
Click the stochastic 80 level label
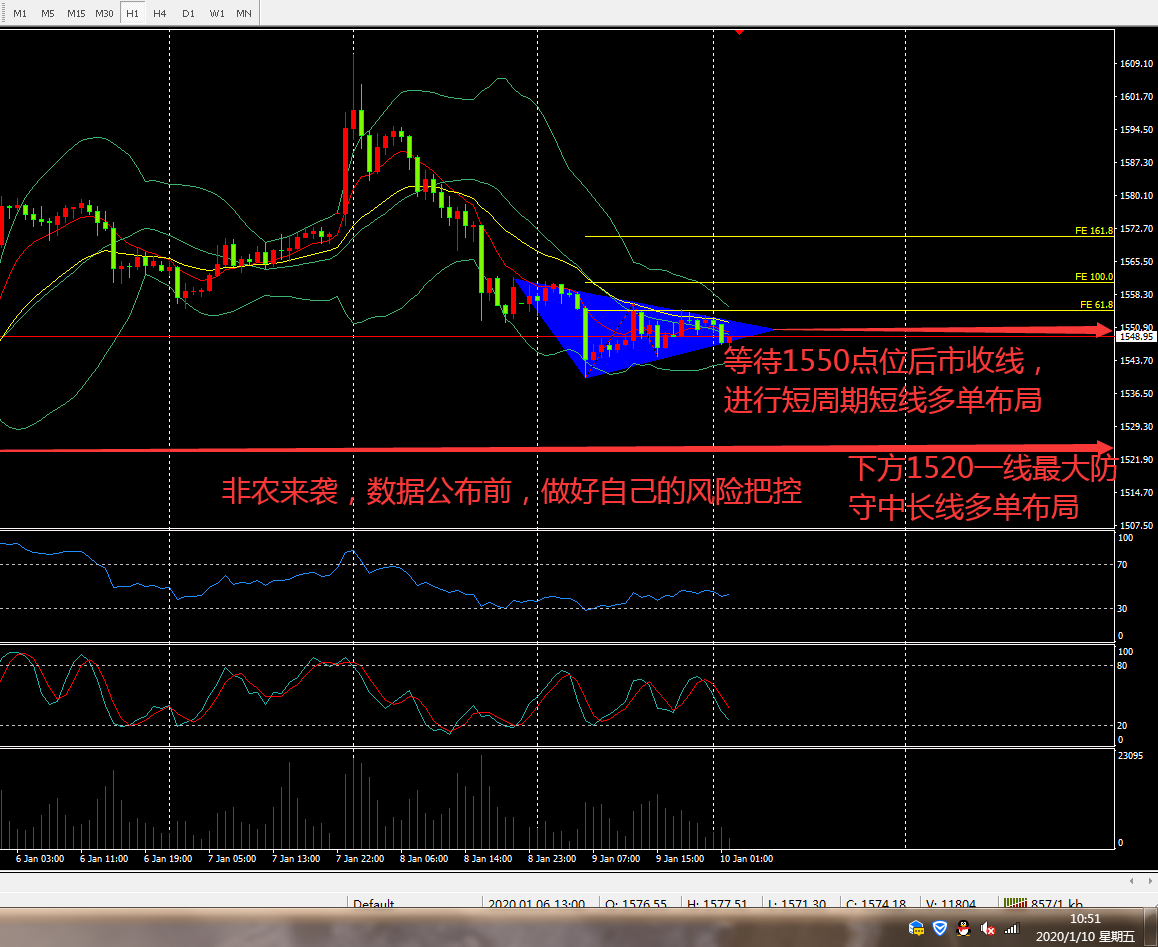coord(1123,666)
